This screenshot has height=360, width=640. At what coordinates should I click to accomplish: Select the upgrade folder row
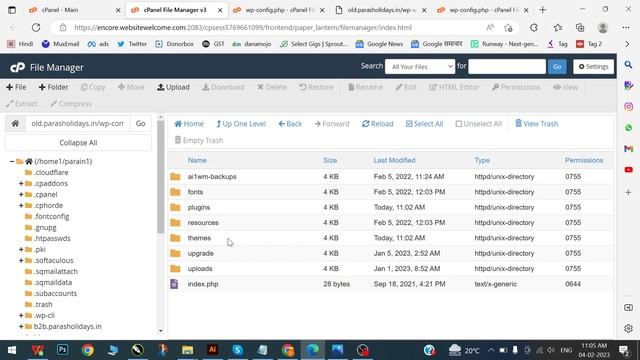coord(391,253)
